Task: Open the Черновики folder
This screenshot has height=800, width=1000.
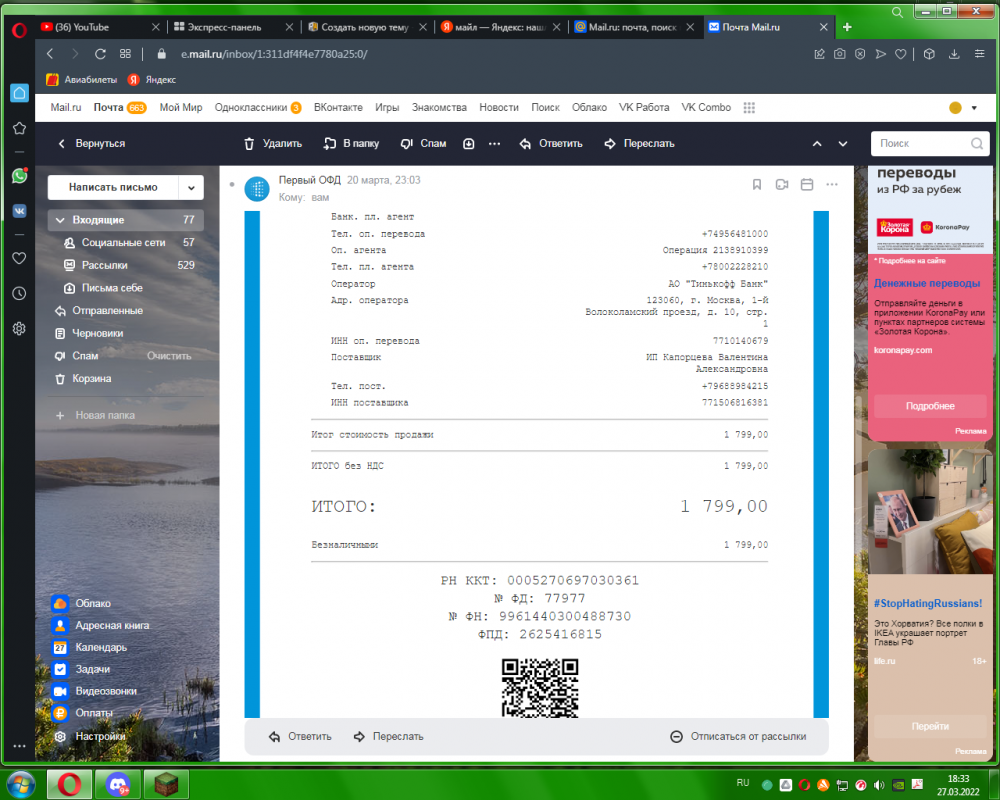Action: [126, 333]
